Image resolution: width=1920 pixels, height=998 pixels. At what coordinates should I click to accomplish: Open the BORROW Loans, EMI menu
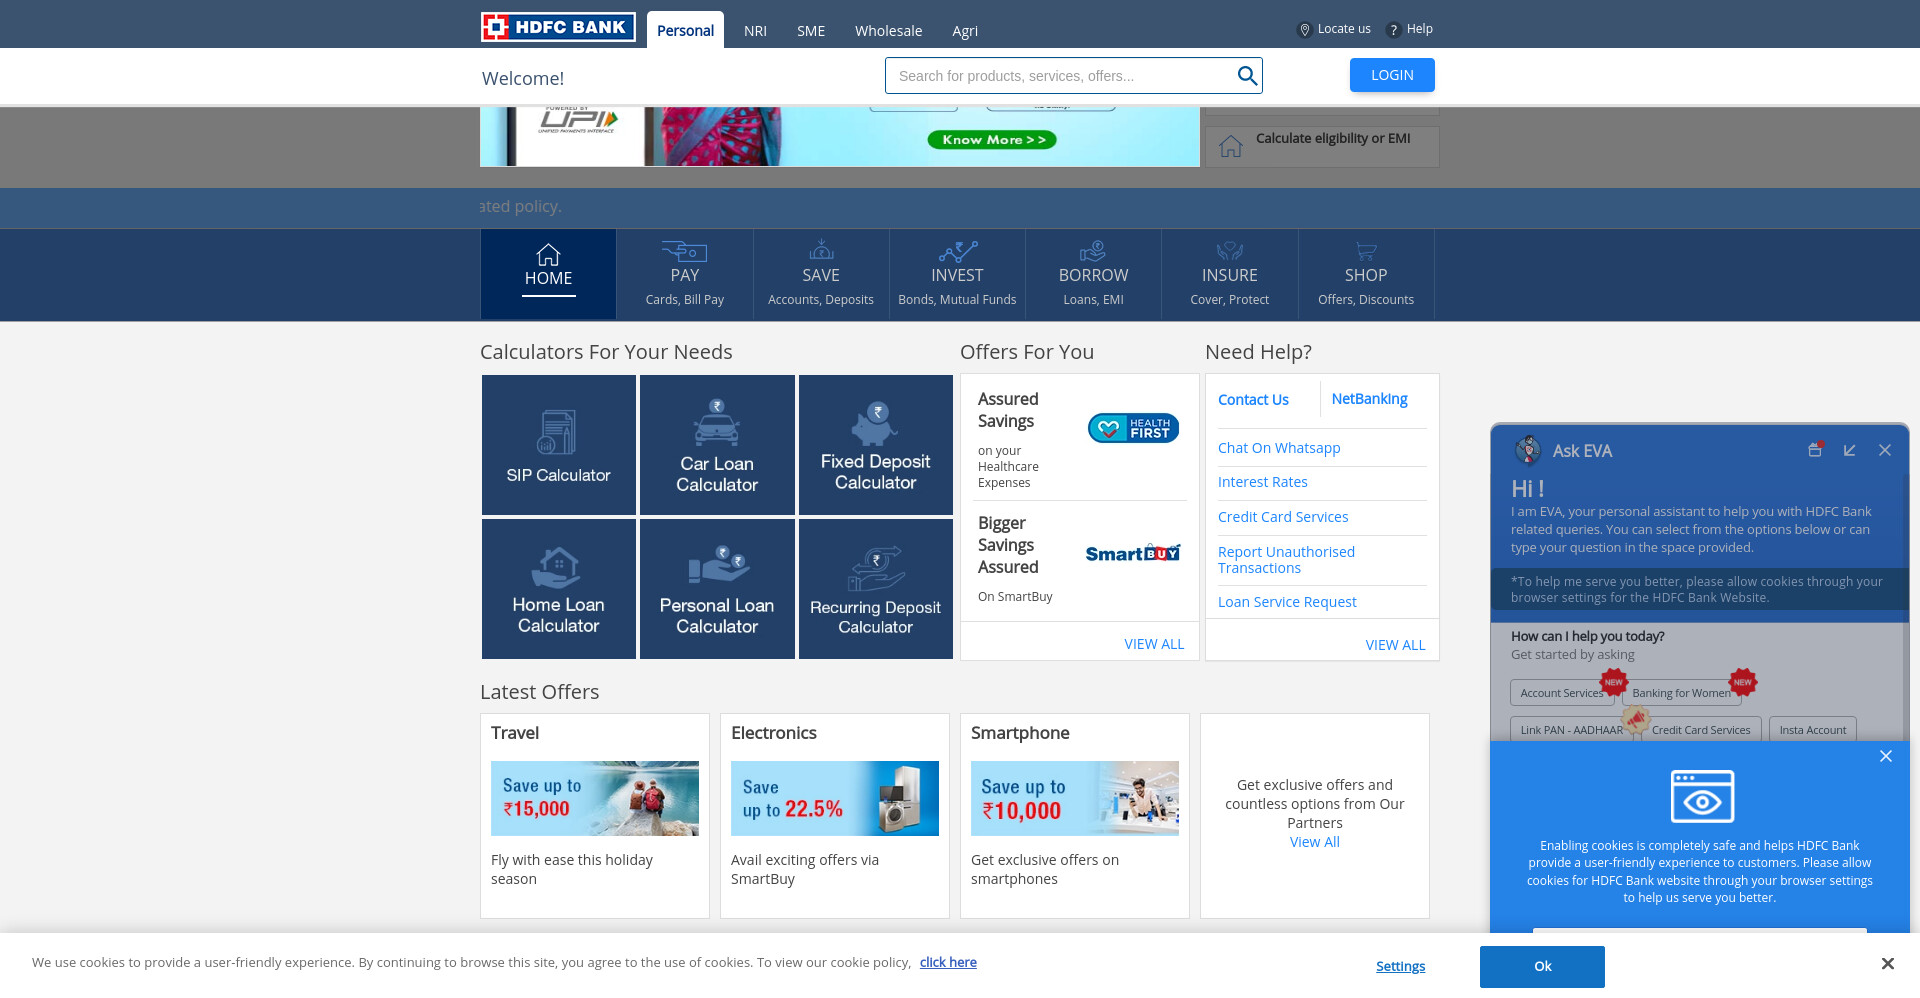pyautogui.click(x=1093, y=274)
